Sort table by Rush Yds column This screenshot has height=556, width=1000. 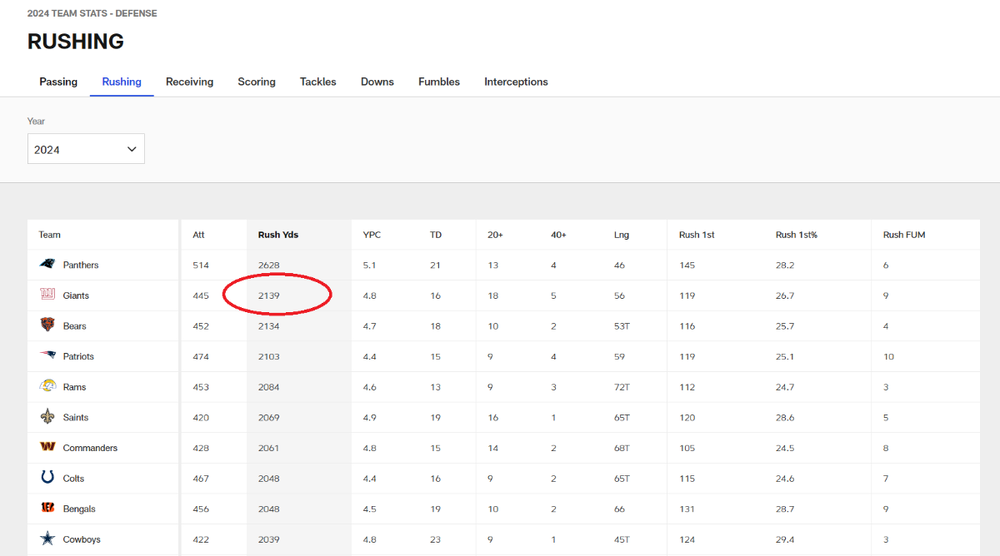tap(278, 235)
